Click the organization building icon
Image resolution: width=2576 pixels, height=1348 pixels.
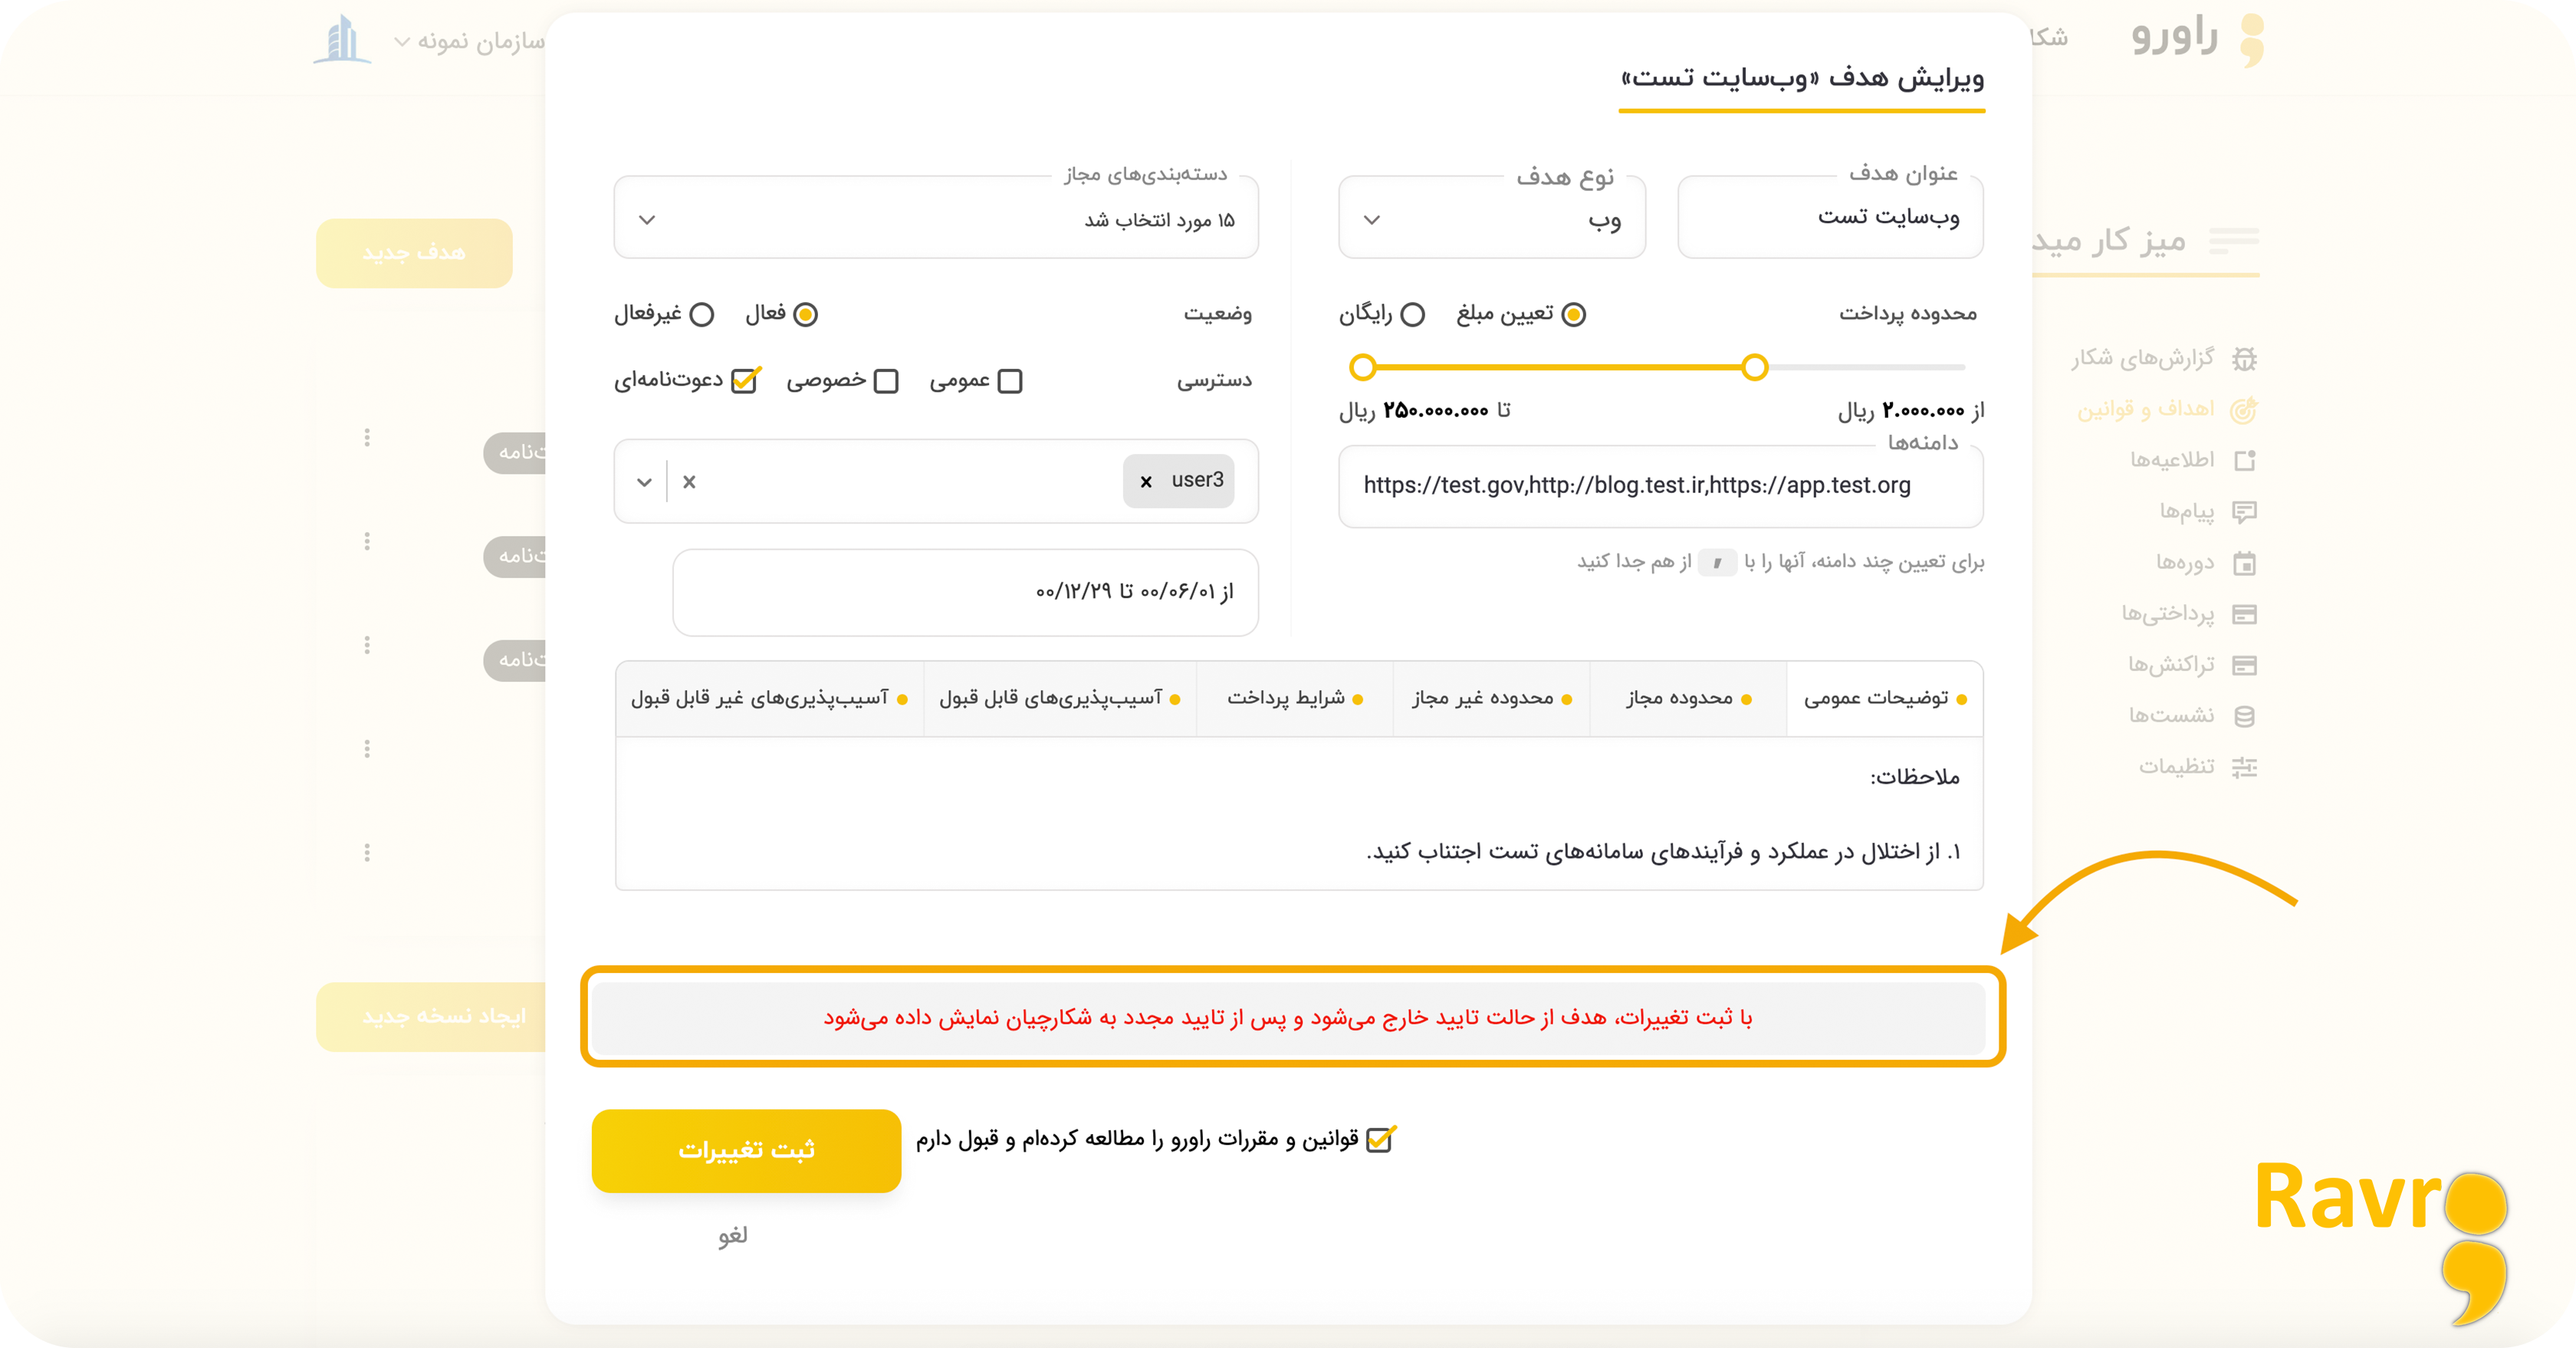[x=343, y=39]
